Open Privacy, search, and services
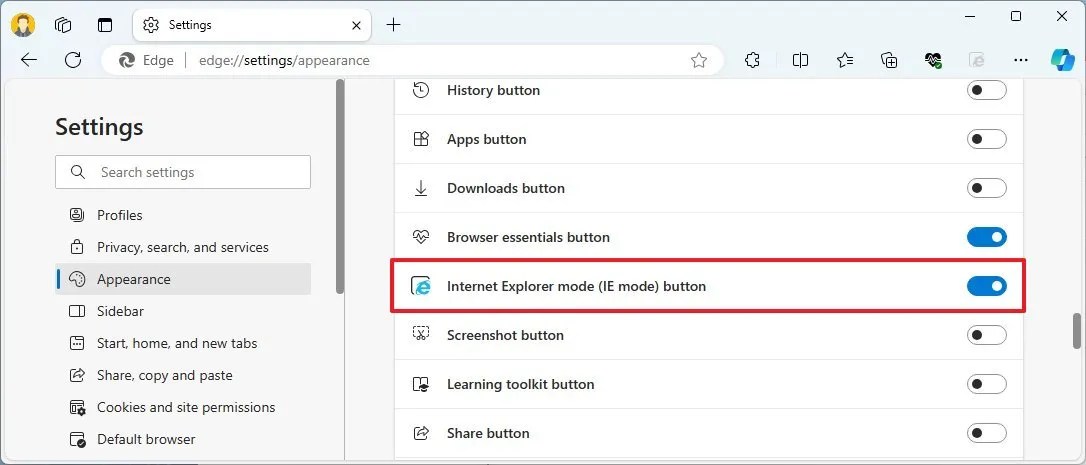Viewport: 1086px width, 465px height. pos(183,247)
